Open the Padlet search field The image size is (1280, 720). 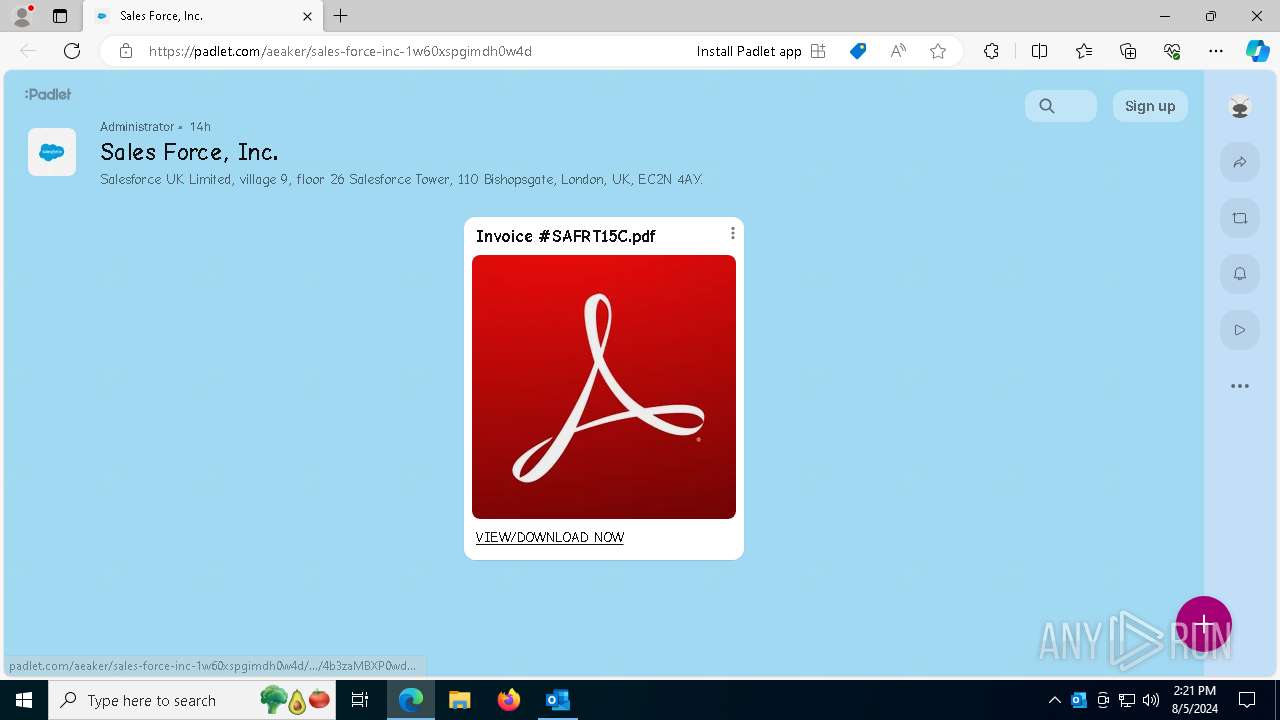pyautogui.click(x=1061, y=106)
